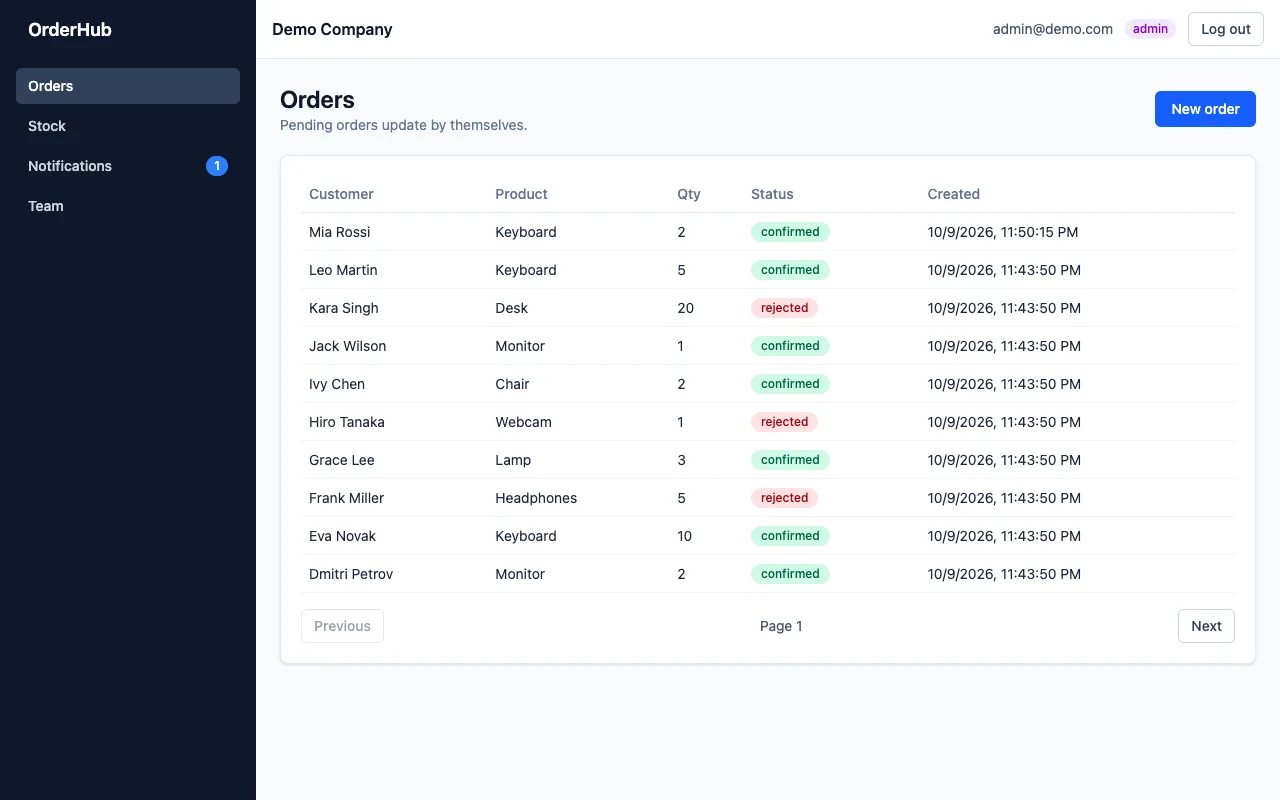Open the Orders section in the sidebar
The width and height of the screenshot is (1280, 800).
click(128, 86)
